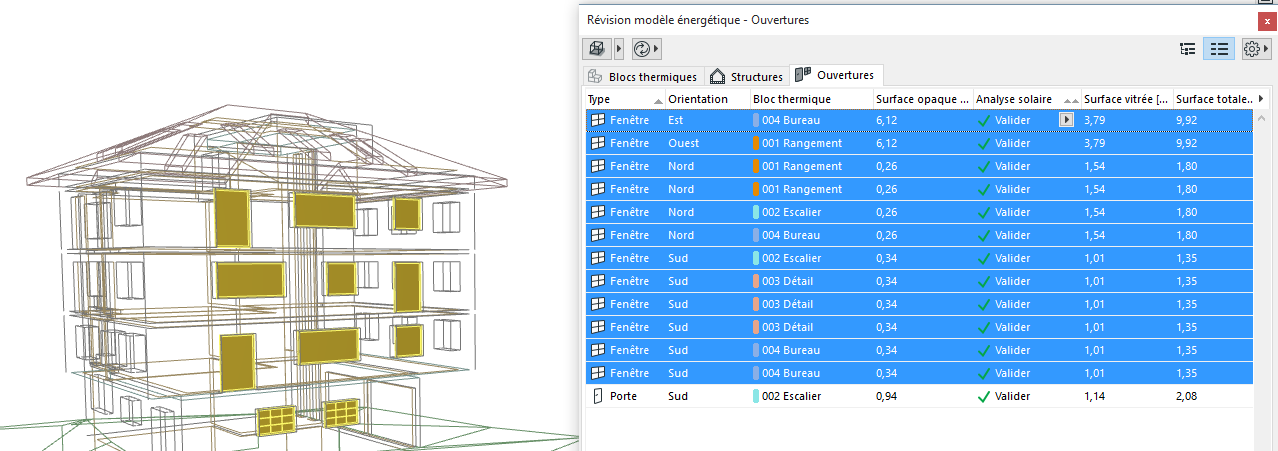Open the arrow menu beside 3D view button
The width and height of the screenshot is (1278, 451).
tap(619, 48)
